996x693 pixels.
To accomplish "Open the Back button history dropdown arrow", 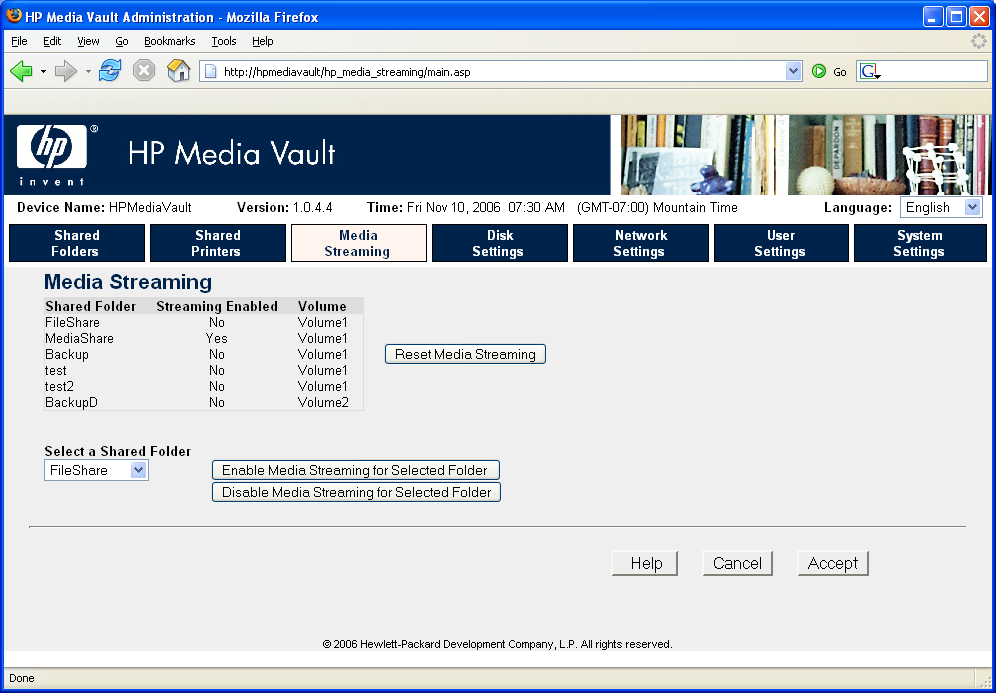I will 43,72.
